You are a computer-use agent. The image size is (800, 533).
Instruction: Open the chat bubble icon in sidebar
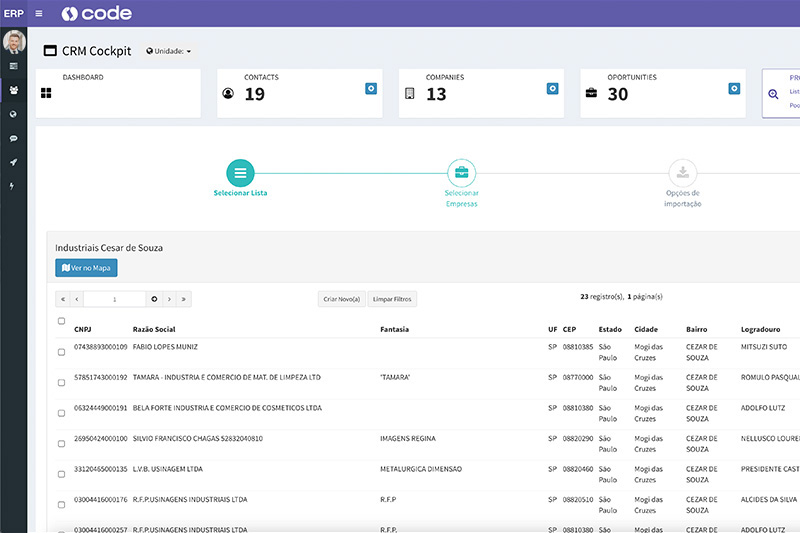[x=13, y=138]
